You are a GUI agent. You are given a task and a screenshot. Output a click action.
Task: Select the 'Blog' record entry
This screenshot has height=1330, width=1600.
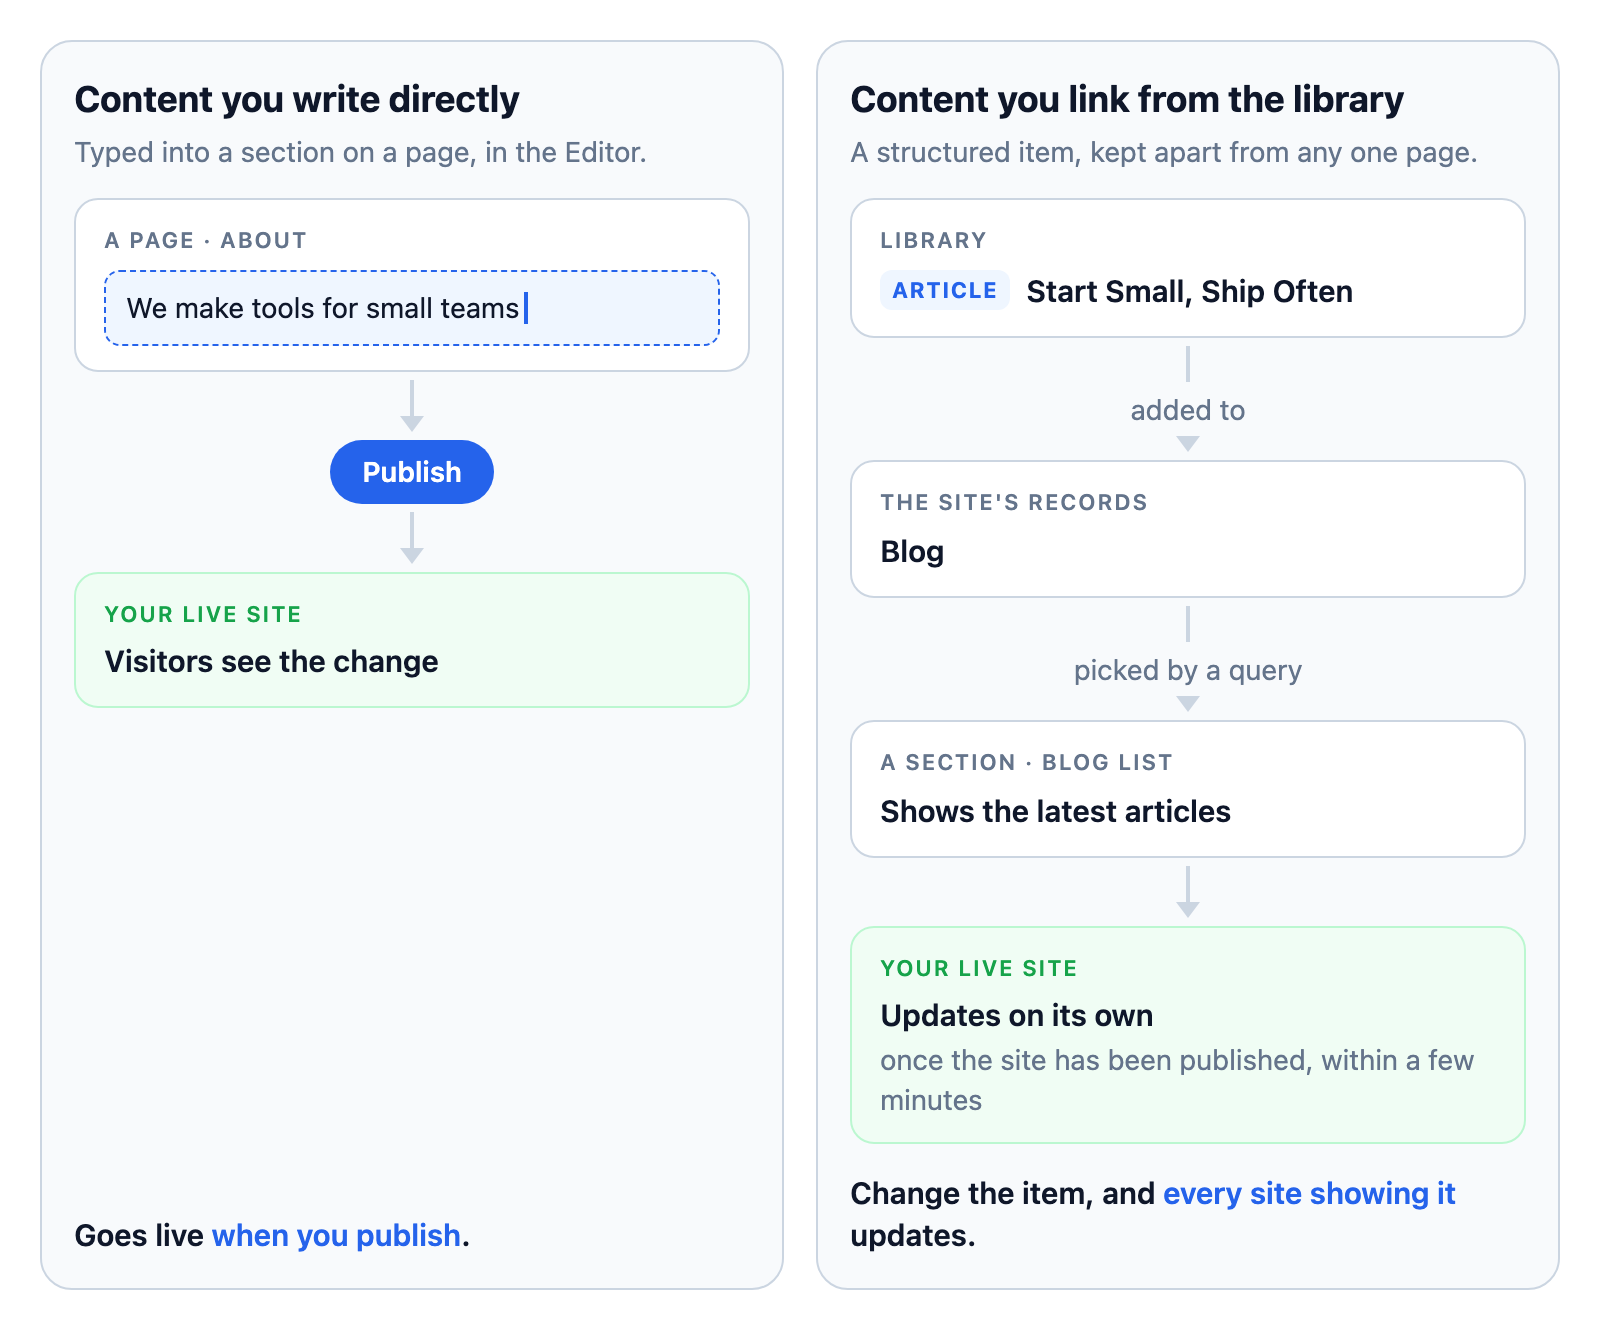click(x=912, y=552)
